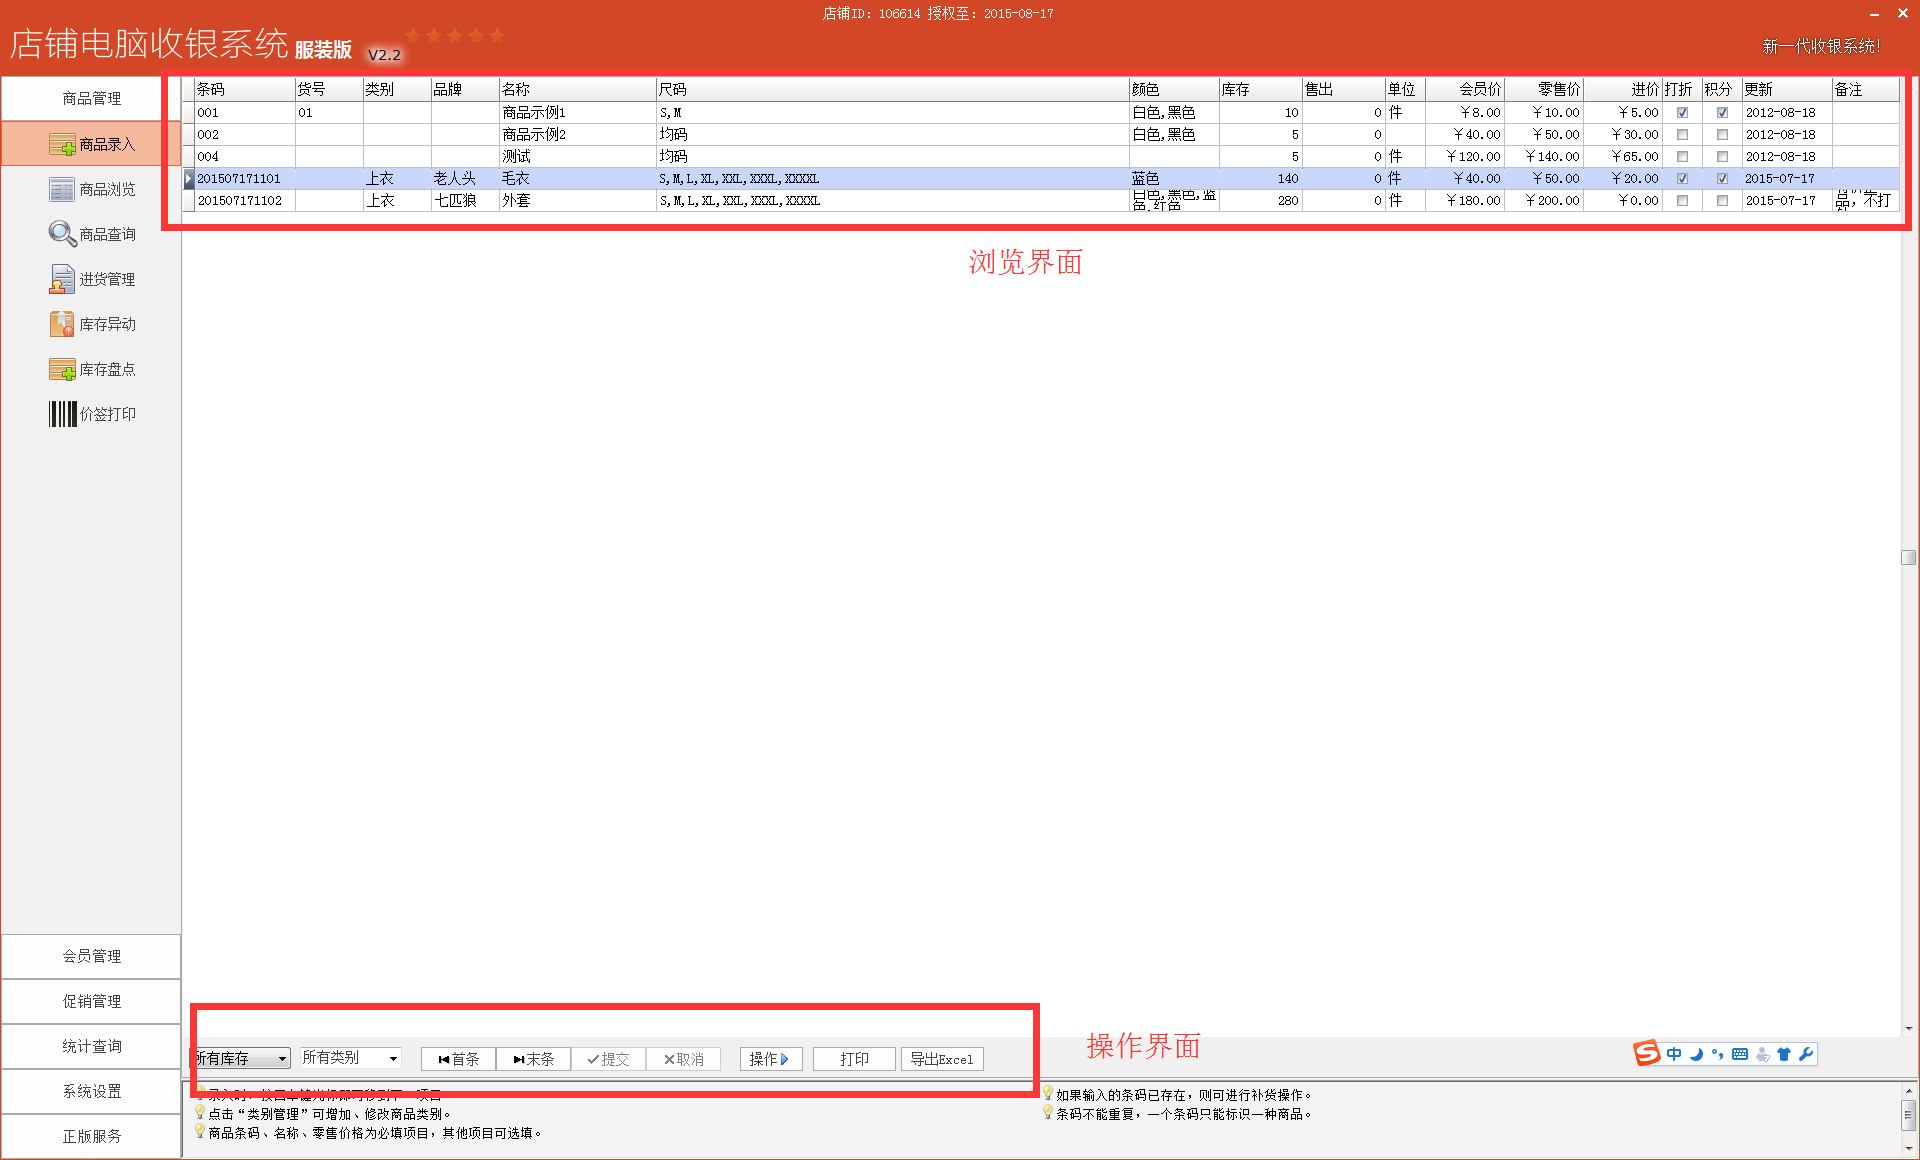Click the 取消 cancel button
1920x1160 pixels.
(683, 1059)
